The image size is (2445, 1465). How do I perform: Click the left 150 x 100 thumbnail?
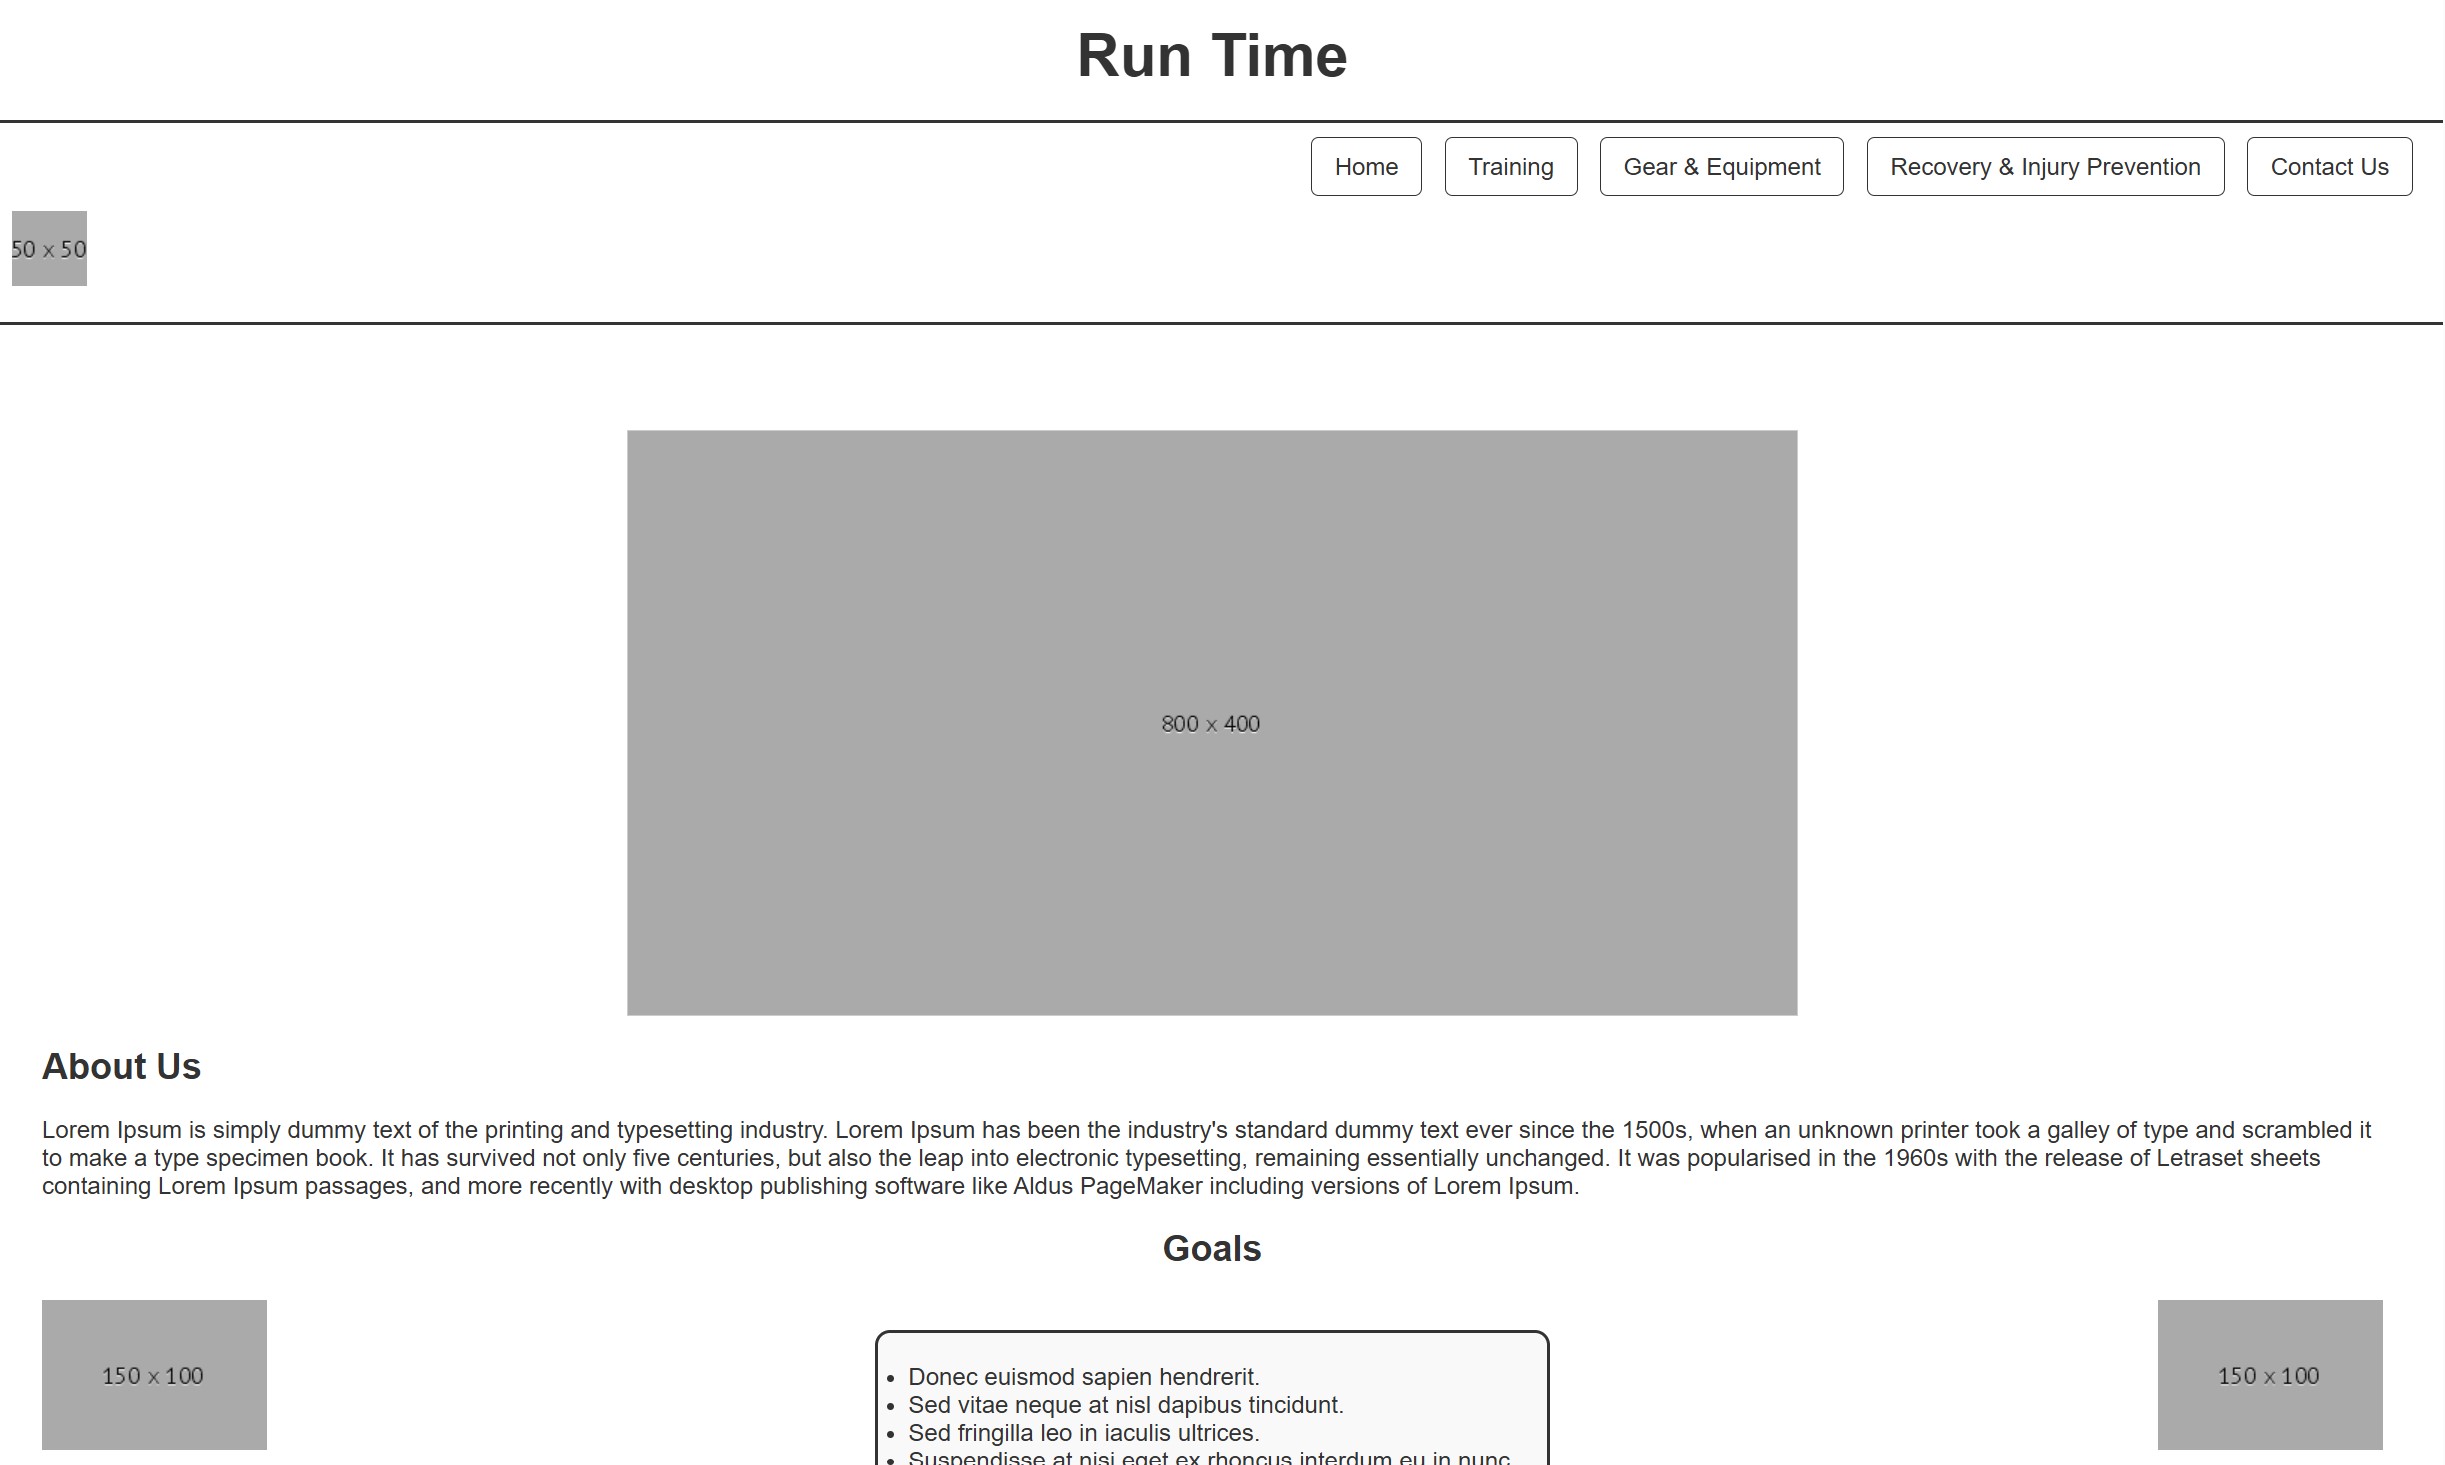tap(154, 1374)
